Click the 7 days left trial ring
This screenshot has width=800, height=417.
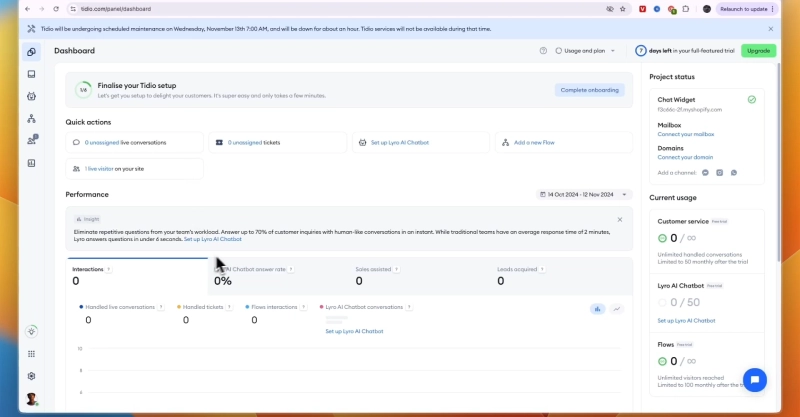click(640, 51)
